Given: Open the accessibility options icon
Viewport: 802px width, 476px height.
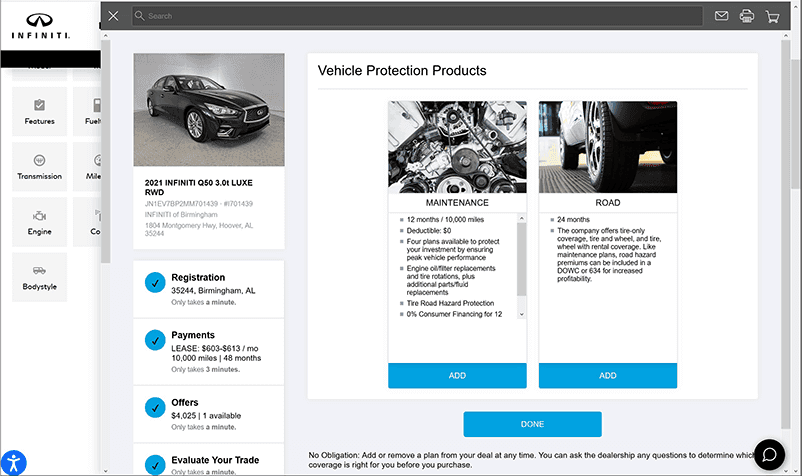Looking at the screenshot, I should [13, 463].
